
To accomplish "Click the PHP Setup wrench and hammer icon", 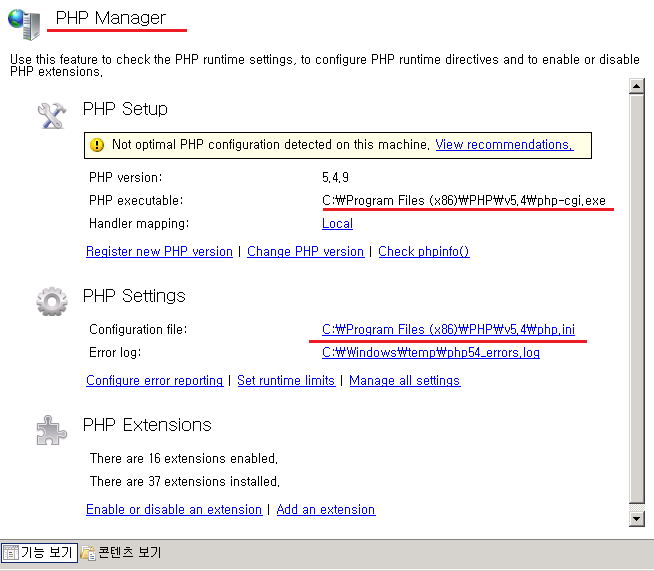I will [x=52, y=116].
